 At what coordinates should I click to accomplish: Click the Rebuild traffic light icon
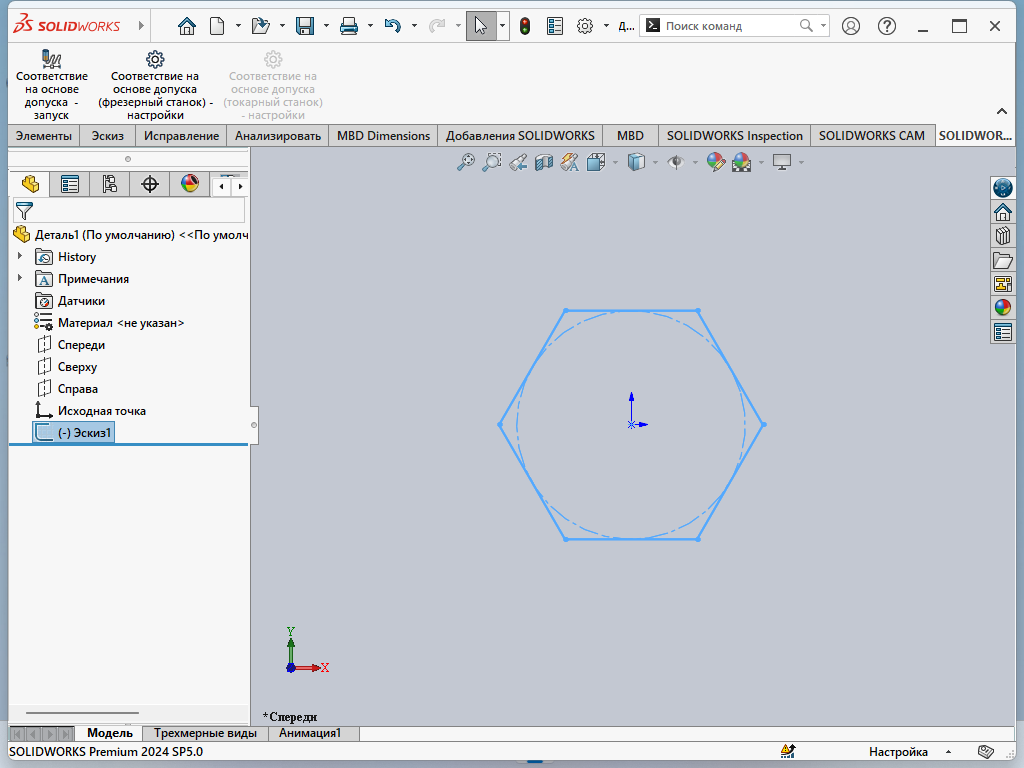point(524,26)
